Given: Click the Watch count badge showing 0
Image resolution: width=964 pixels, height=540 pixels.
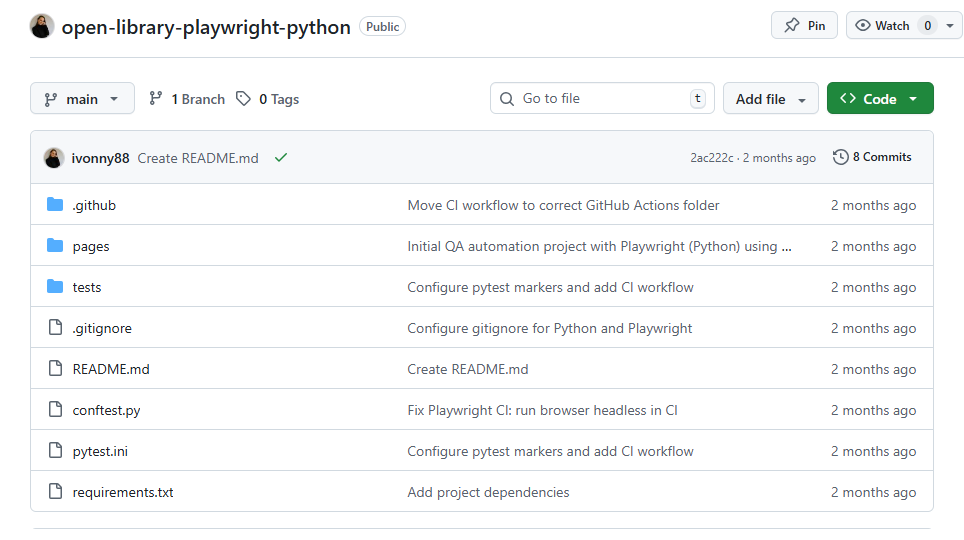Looking at the screenshot, I should [x=927, y=26].
